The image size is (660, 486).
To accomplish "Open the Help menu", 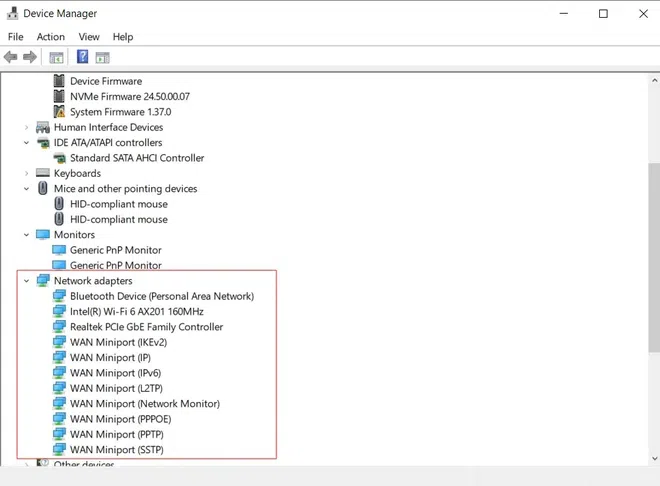I will coord(123,37).
